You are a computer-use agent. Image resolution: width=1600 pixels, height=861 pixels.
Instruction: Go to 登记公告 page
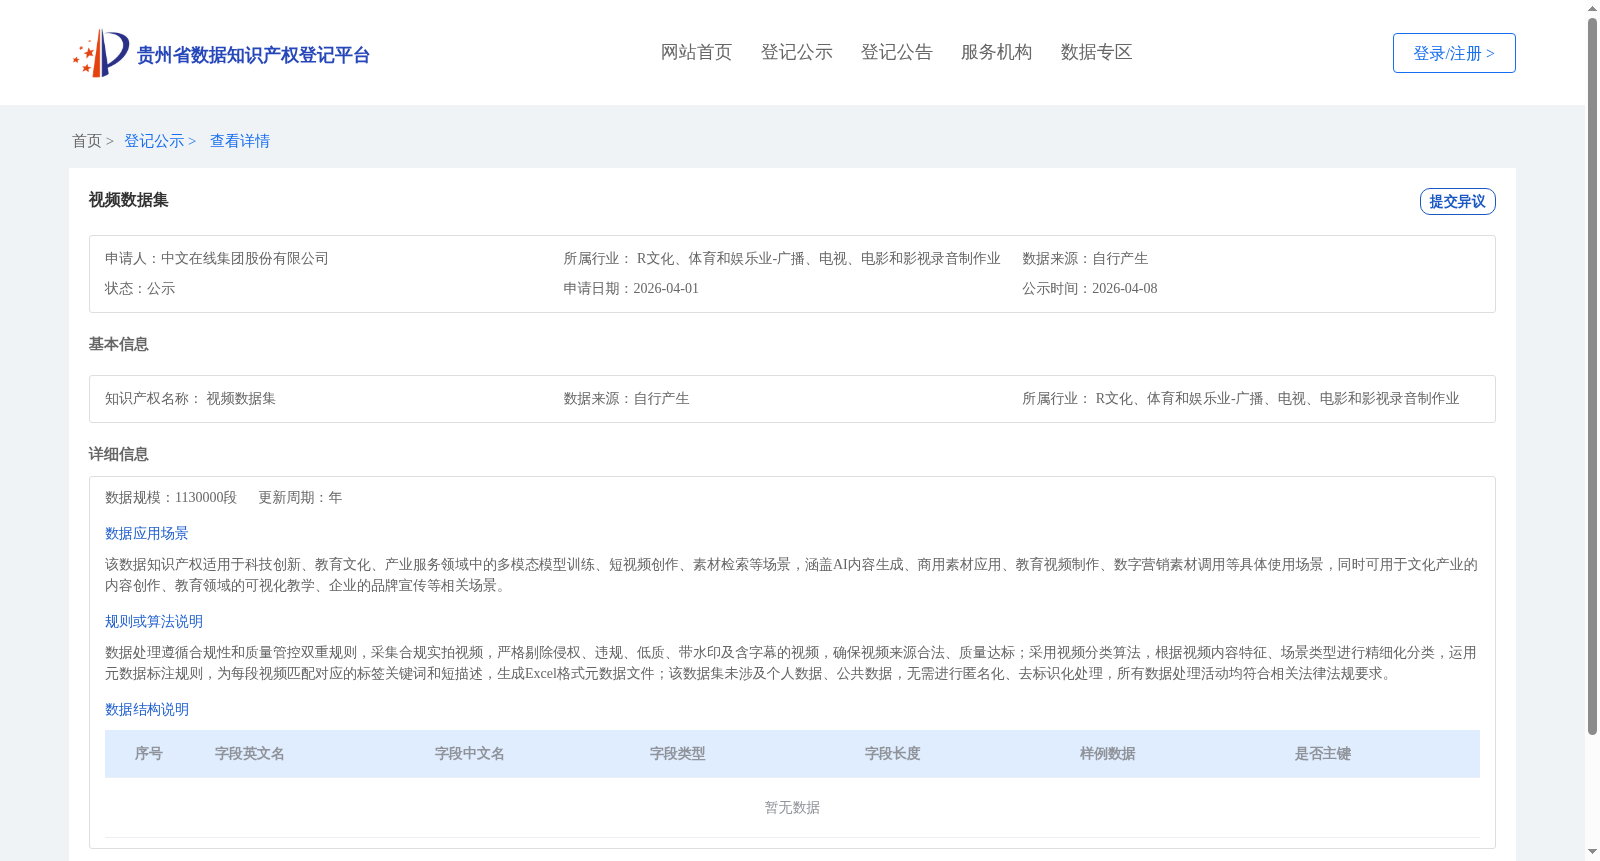coord(896,52)
